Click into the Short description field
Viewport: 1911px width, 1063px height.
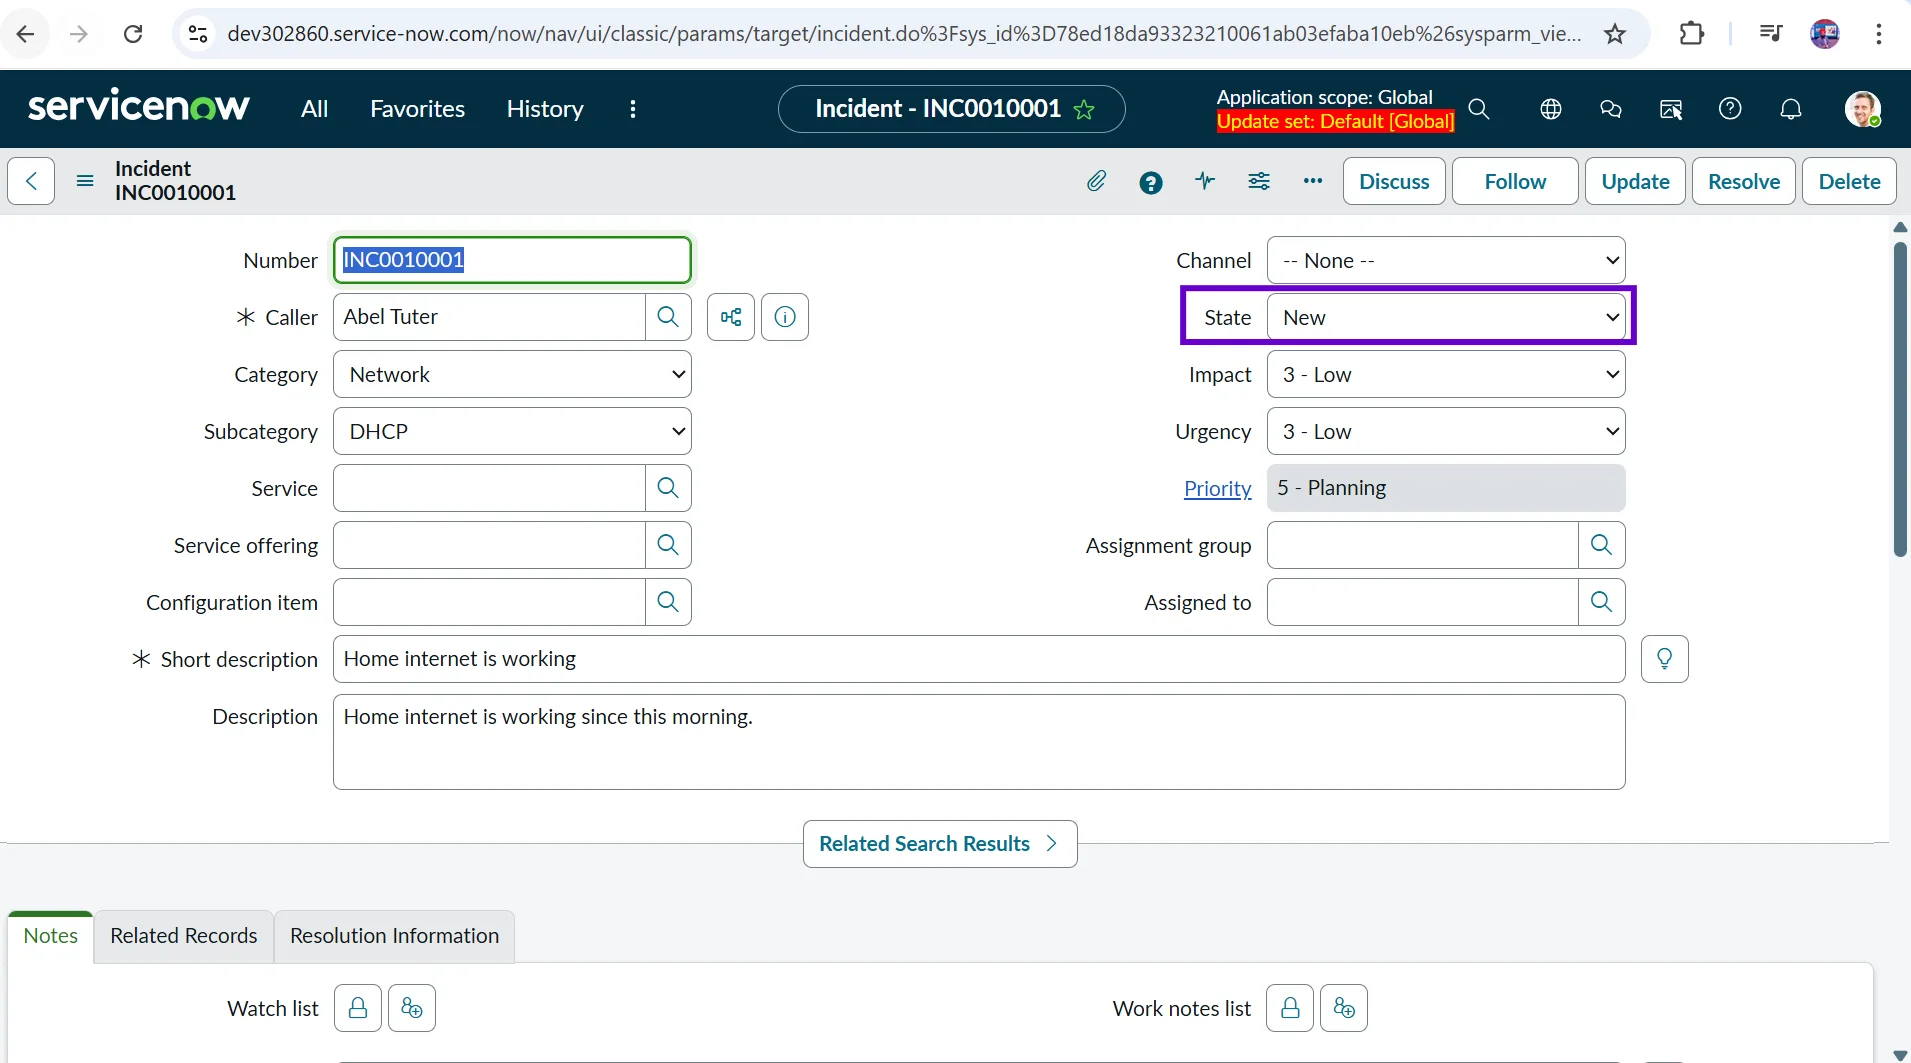click(x=978, y=659)
